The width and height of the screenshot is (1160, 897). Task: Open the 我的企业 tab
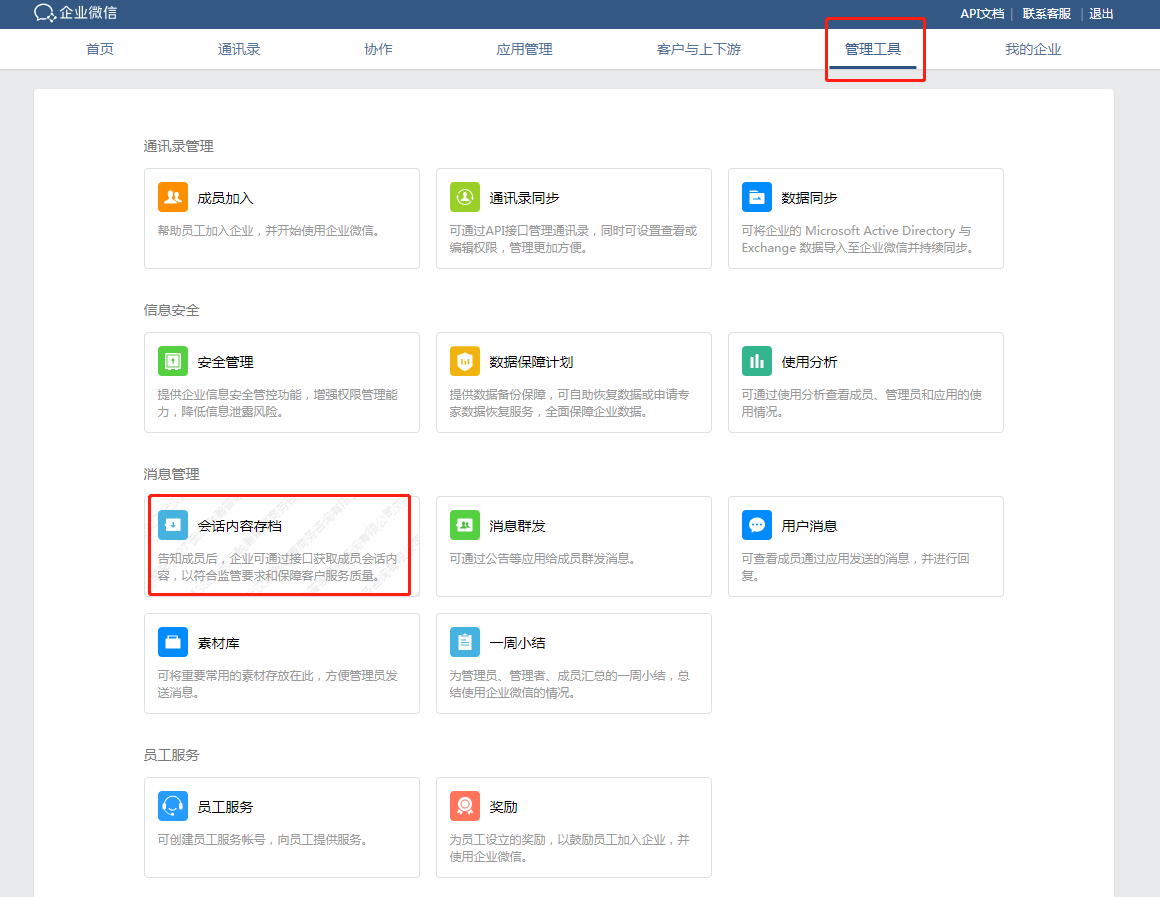pos(1033,50)
